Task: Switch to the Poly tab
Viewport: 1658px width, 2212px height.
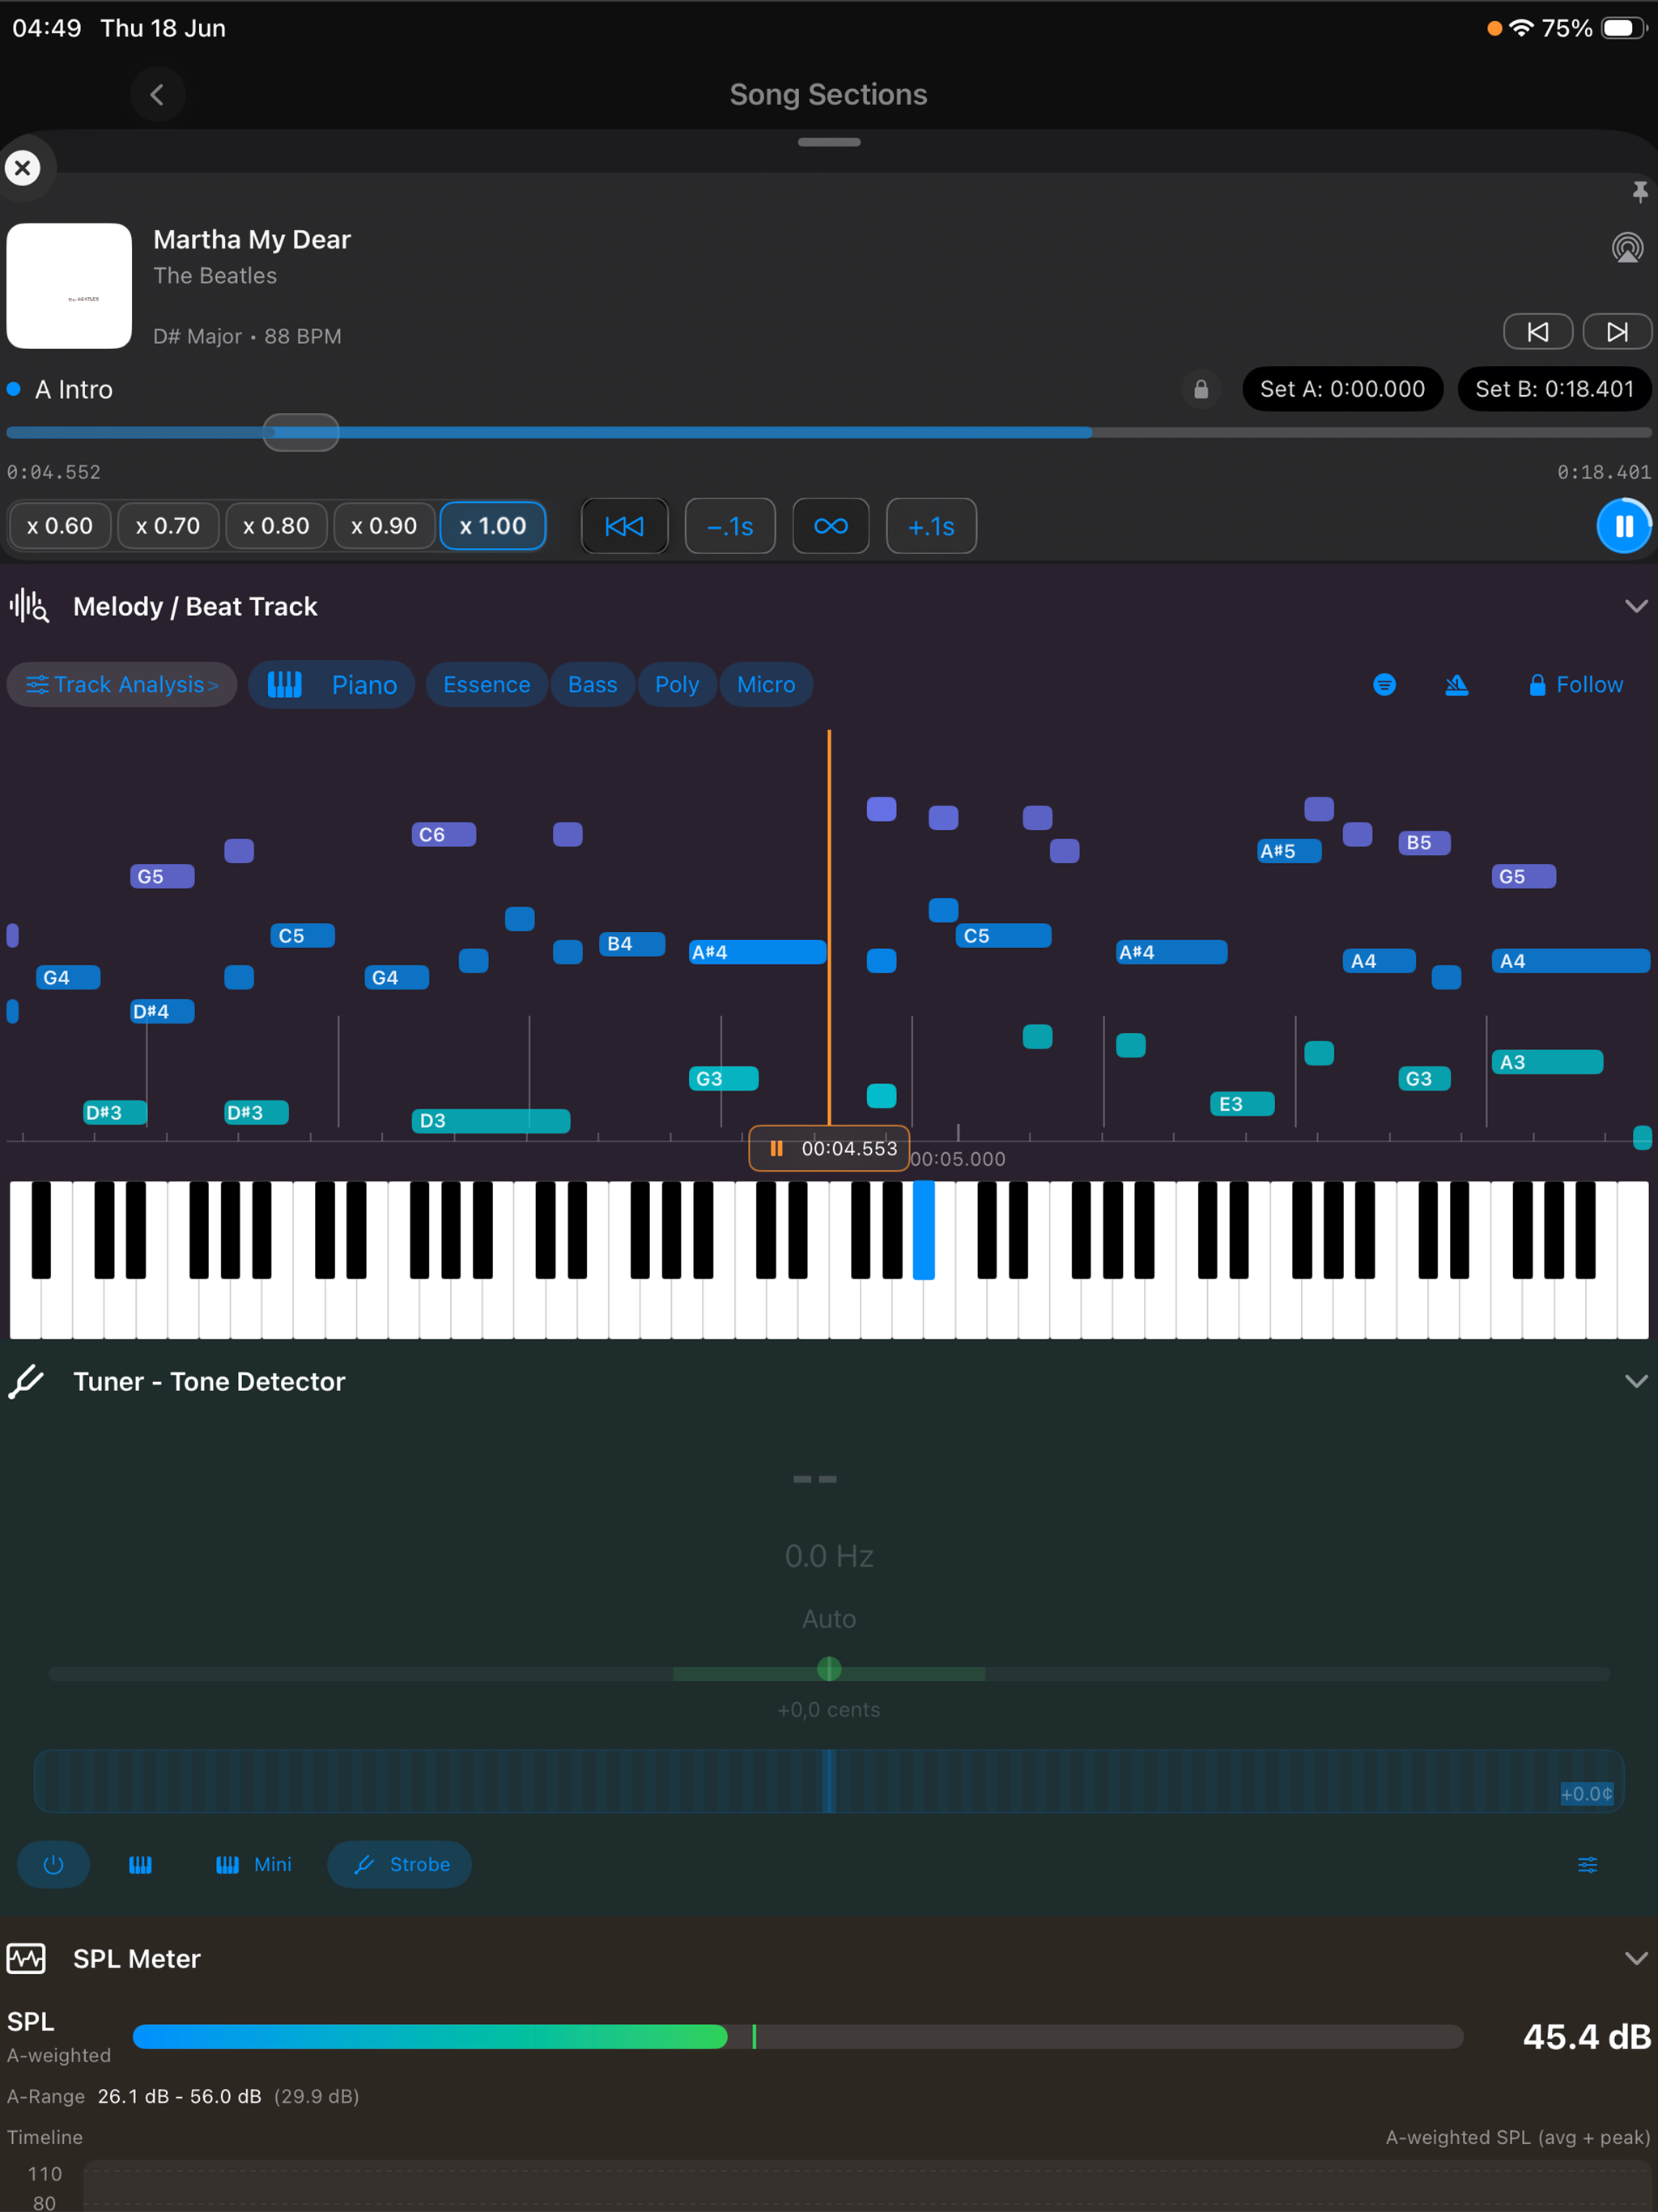Action: coord(677,685)
